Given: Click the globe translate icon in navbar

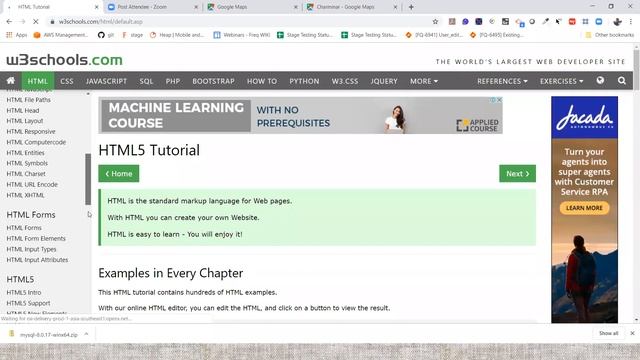Looking at the screenshot, I should pyautogui.click(x=600, y=80).
